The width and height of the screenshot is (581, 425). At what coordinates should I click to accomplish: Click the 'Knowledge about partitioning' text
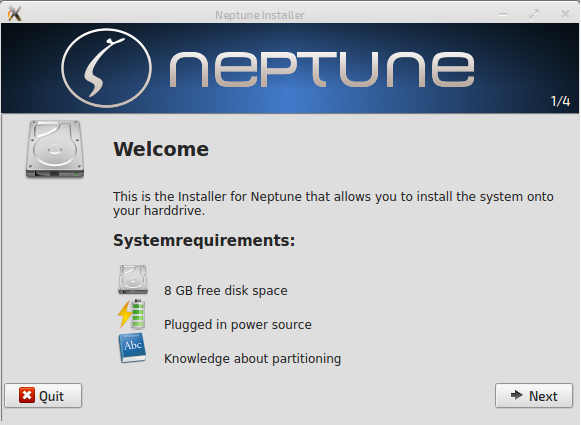tap(252, 359)
